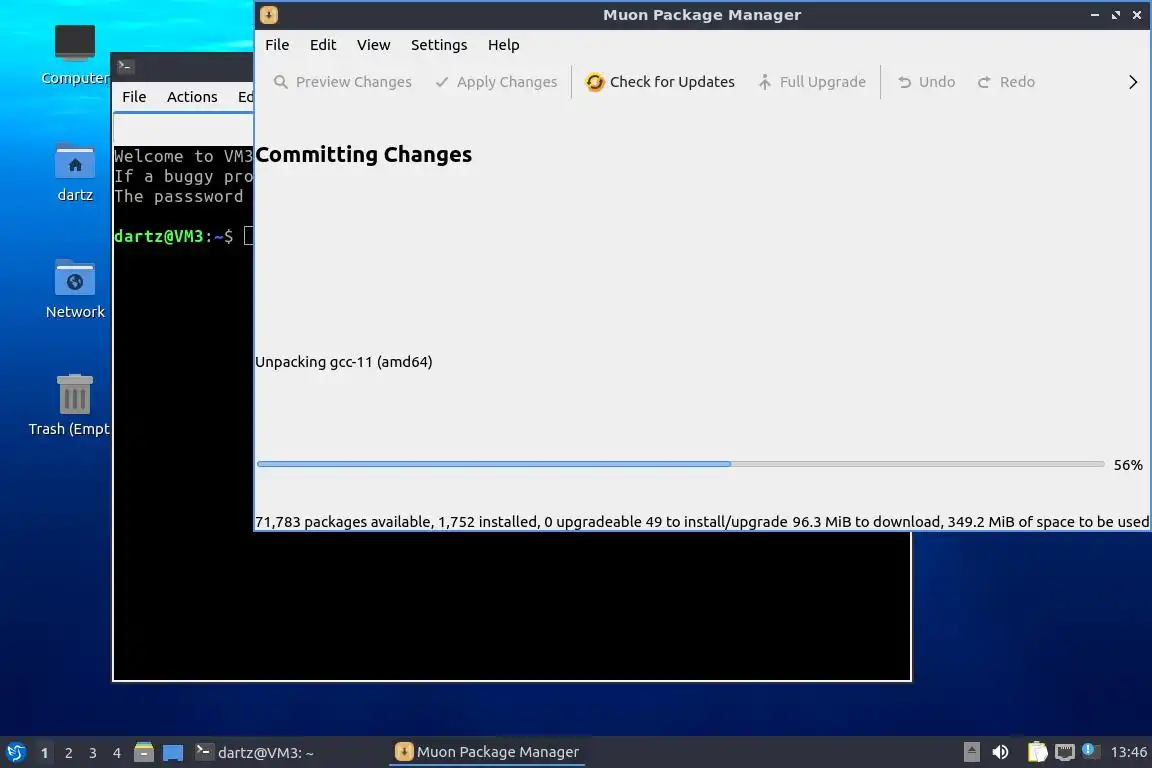Image resolution: width=1152 pixels, height=768 pixels.
Task: Click the commit progress bar
Action: coord(680,464)
